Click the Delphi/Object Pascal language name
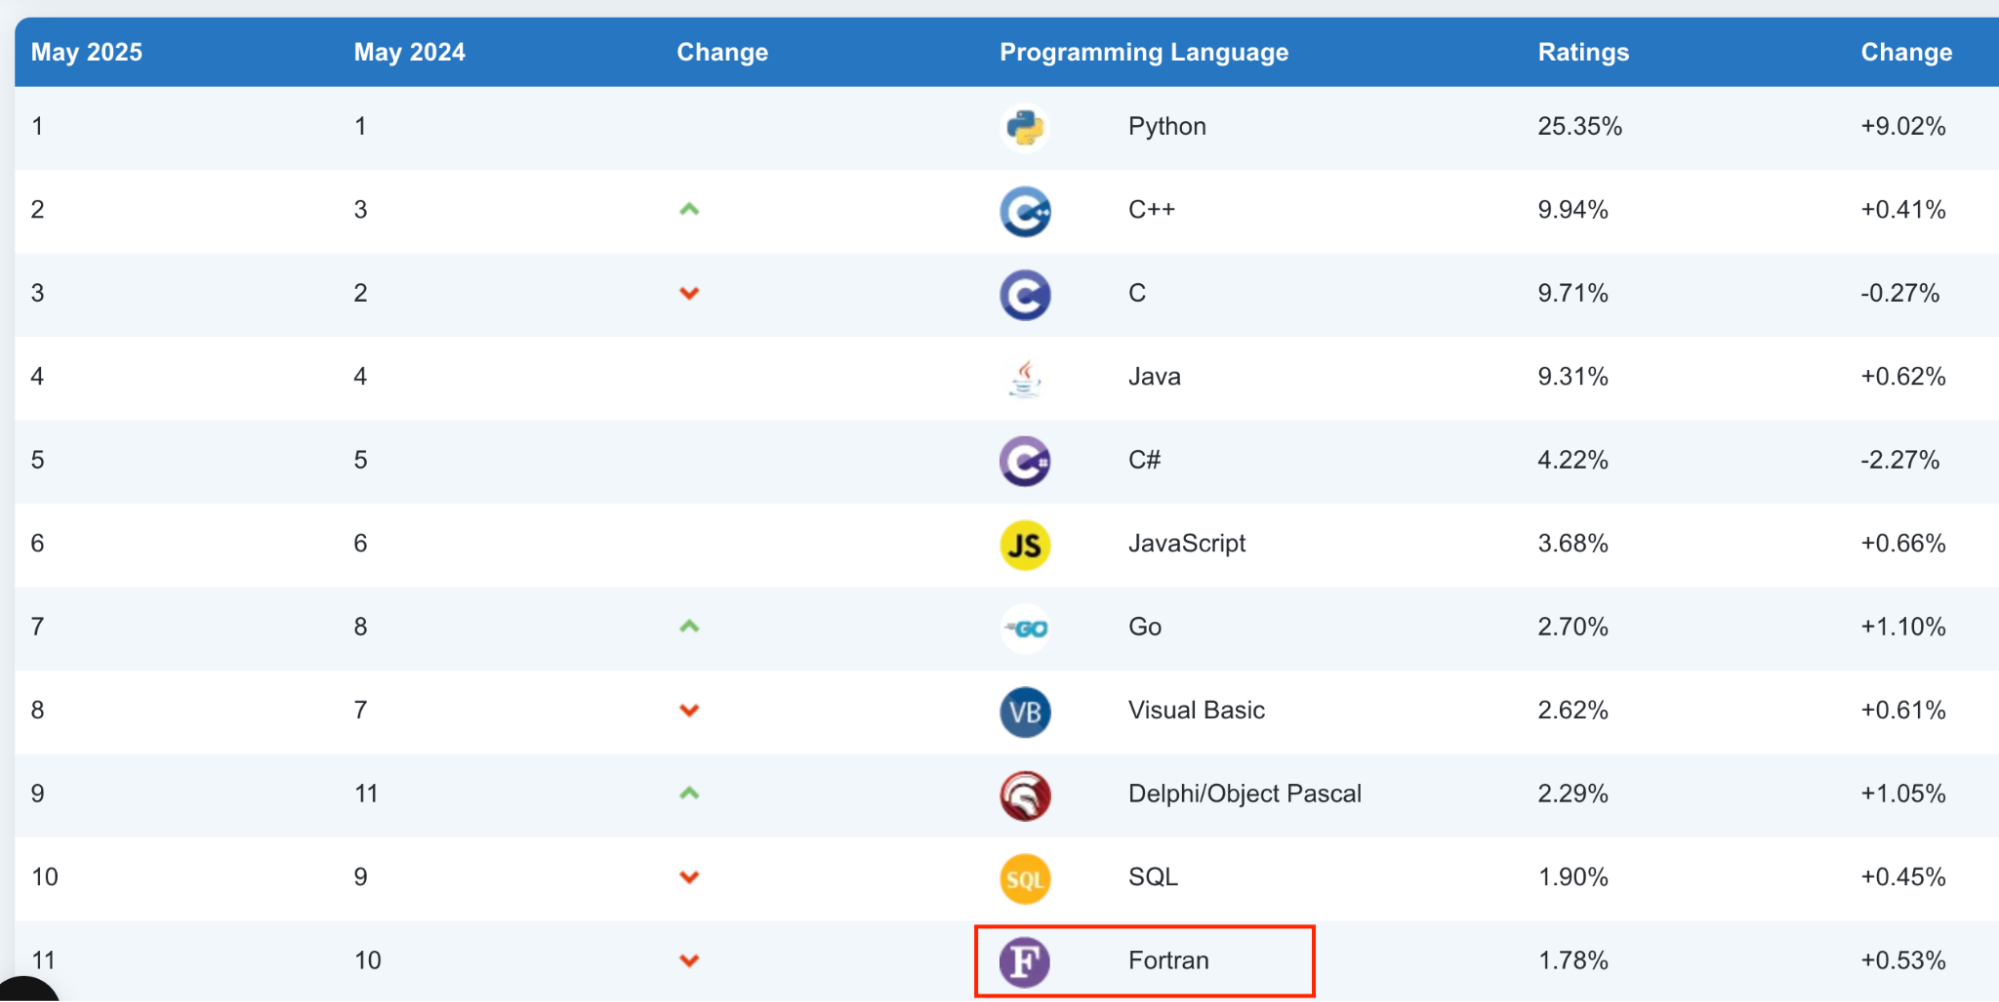 click(x=1244, y=794)
